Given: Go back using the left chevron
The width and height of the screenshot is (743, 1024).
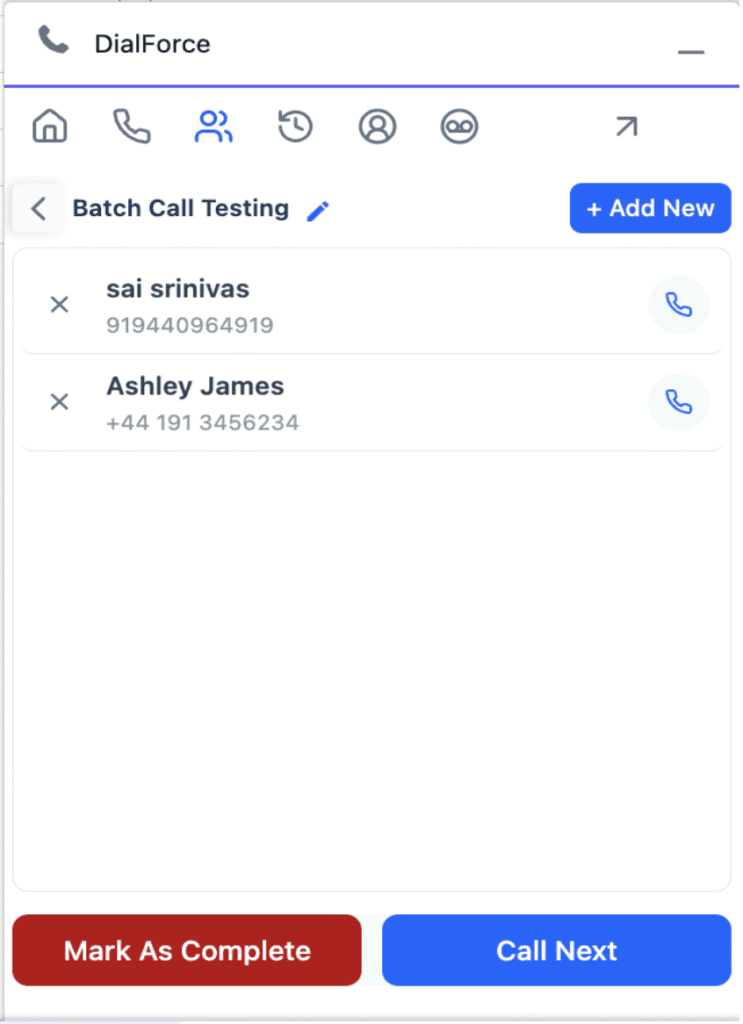Looking at the screenshot, I should [38, 209].
